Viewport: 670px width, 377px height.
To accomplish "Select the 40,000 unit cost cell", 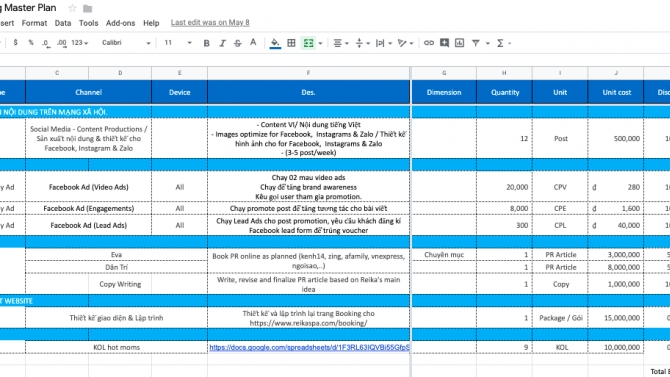I will (616, 225).
